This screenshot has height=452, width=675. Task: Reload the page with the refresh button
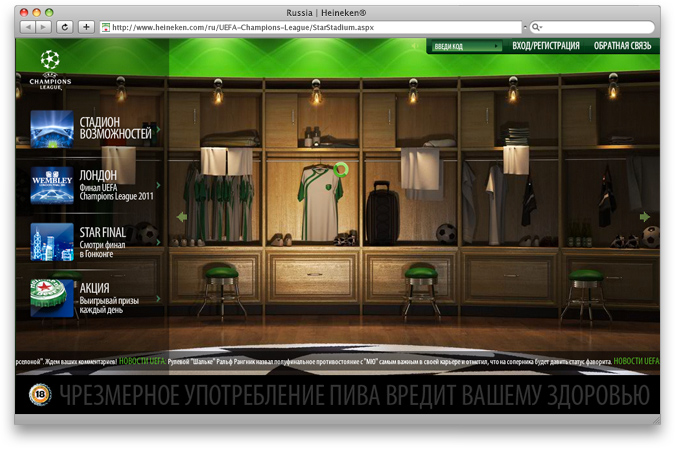[65, 27]
